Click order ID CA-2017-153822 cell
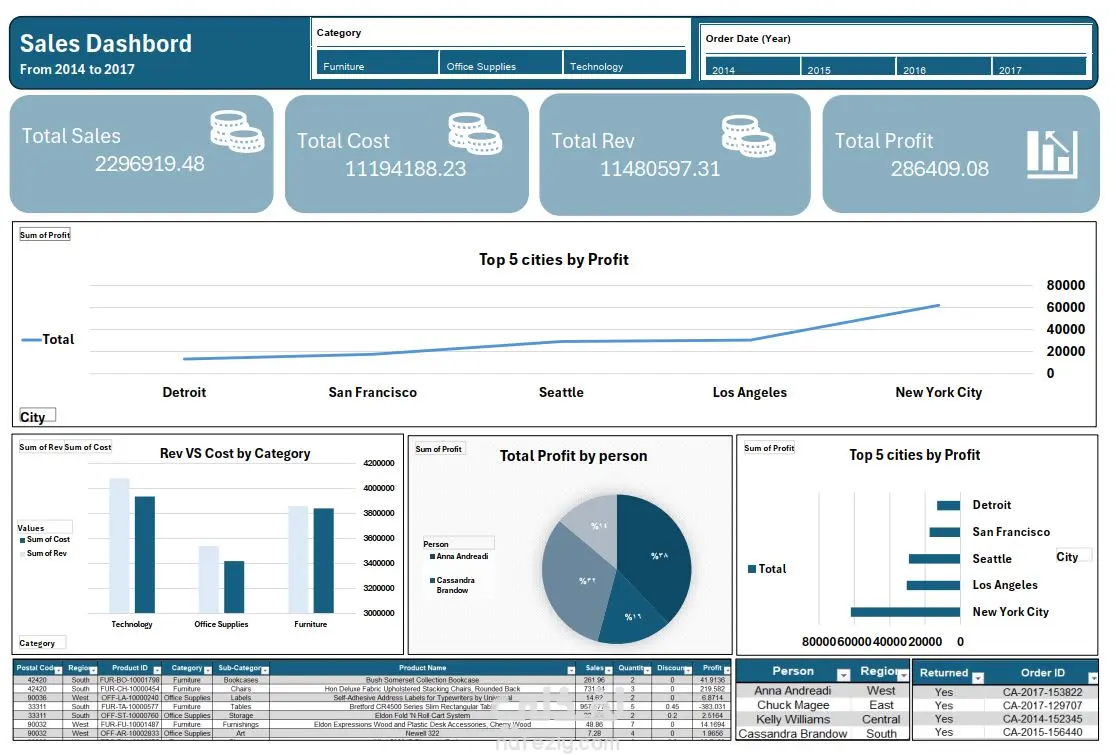Screen dimensions: 1116x755 (x=1042, y=692)
